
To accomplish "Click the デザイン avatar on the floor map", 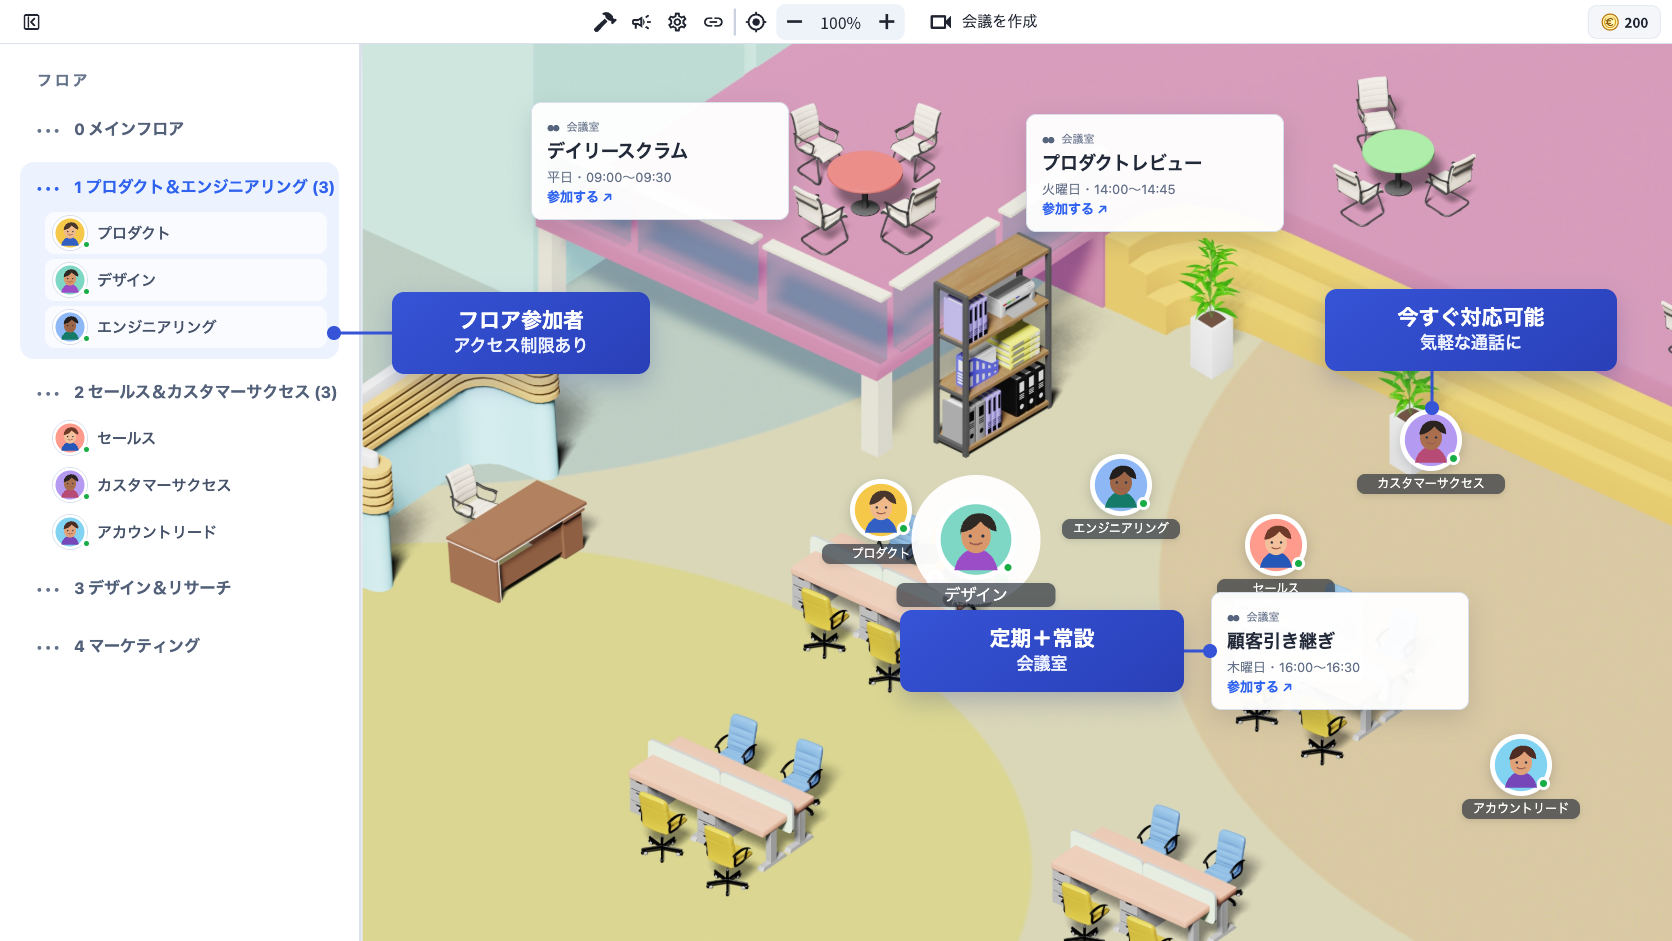I will pyautogui.click(x=976, y=538).
